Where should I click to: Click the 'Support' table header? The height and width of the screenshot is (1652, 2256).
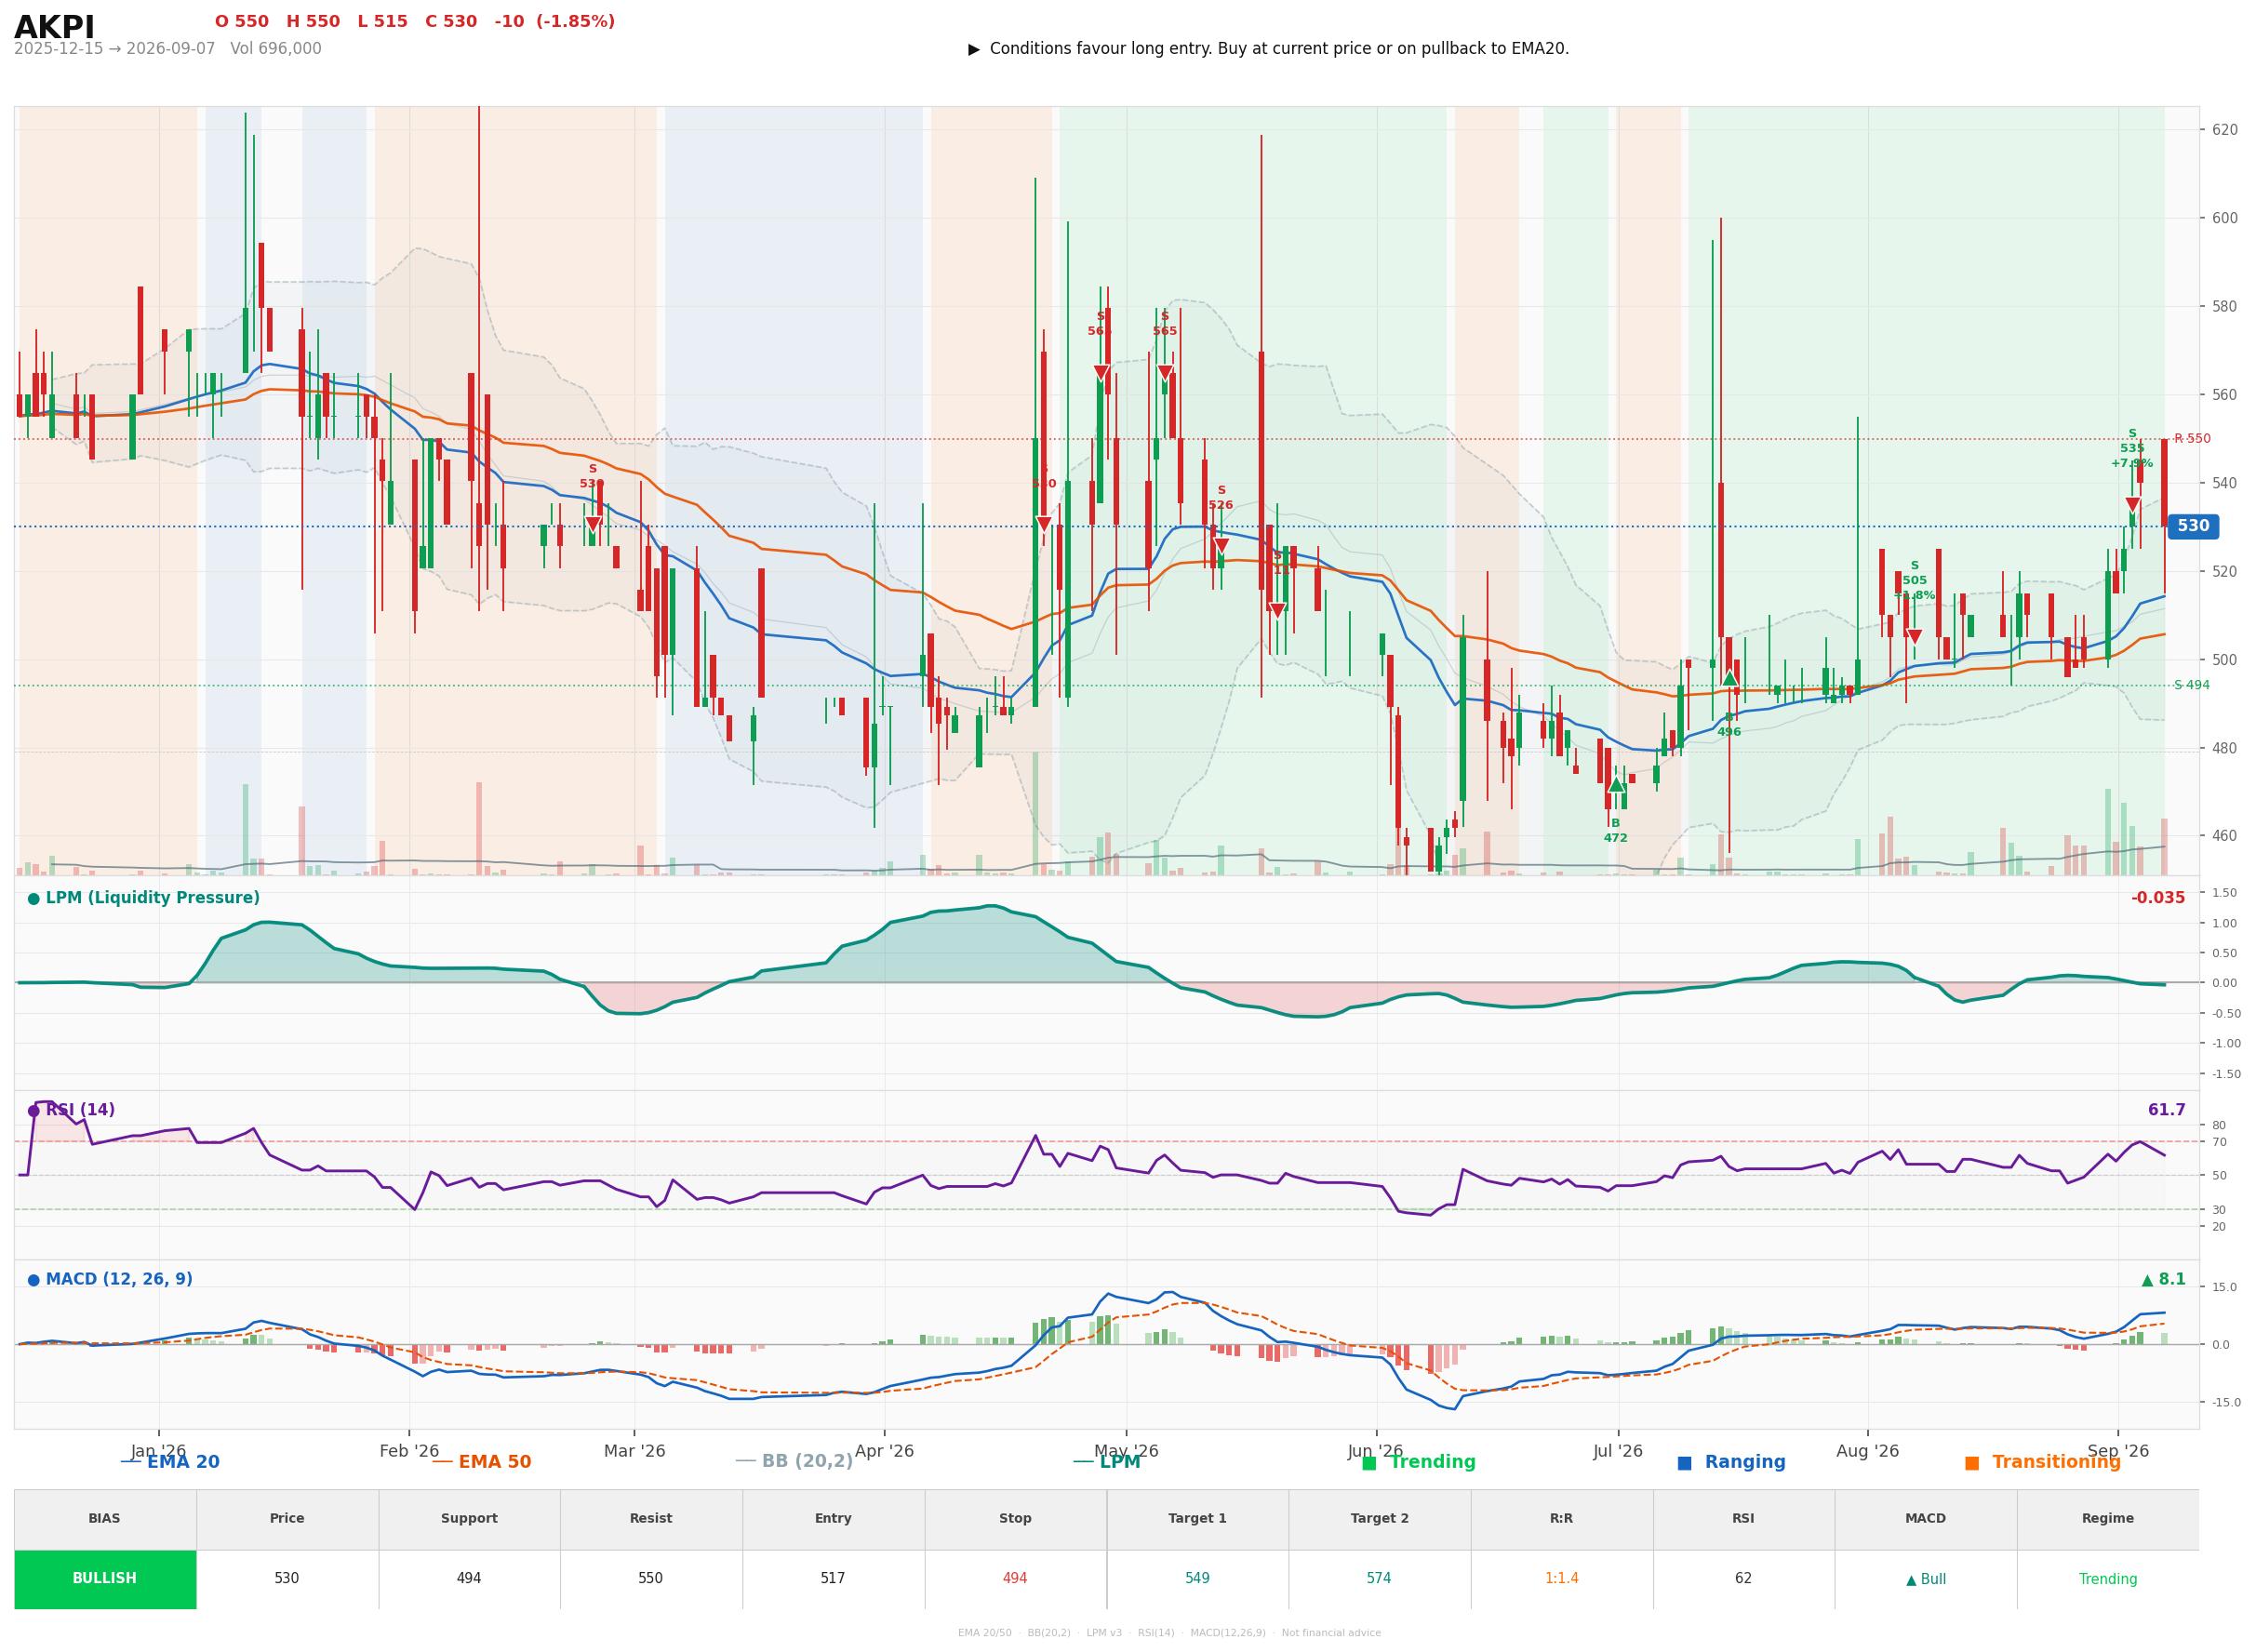click(x=469, y=1519)
